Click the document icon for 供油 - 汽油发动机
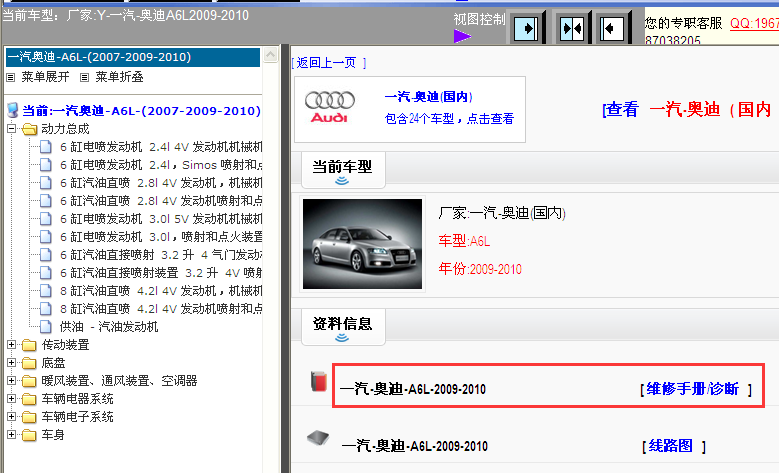This screenshot has width=779, height=473. 46,326
